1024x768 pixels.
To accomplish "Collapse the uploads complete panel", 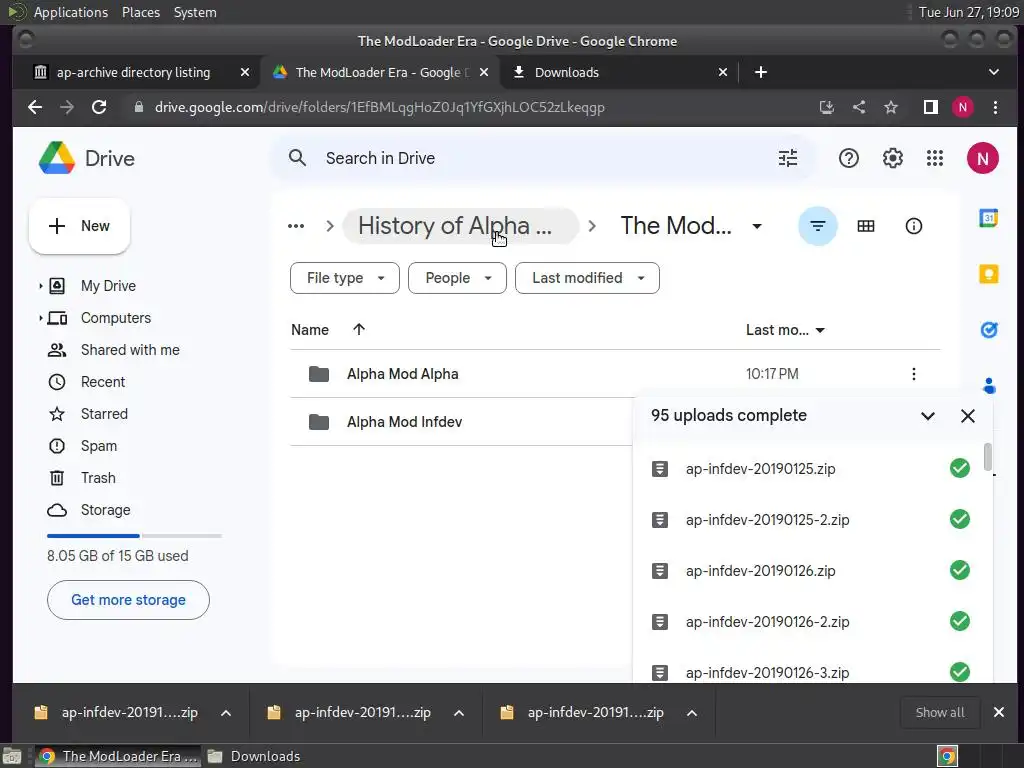I will pos(927,416).
